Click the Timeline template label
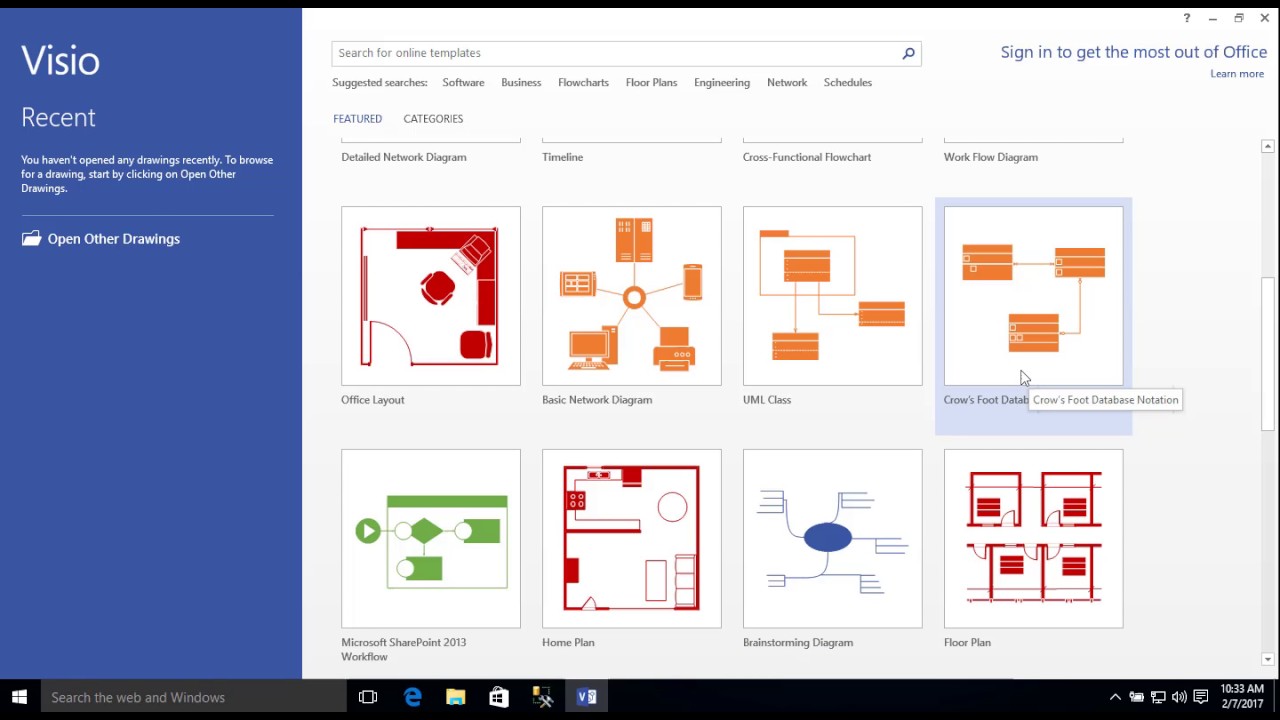 coord(562,157)
